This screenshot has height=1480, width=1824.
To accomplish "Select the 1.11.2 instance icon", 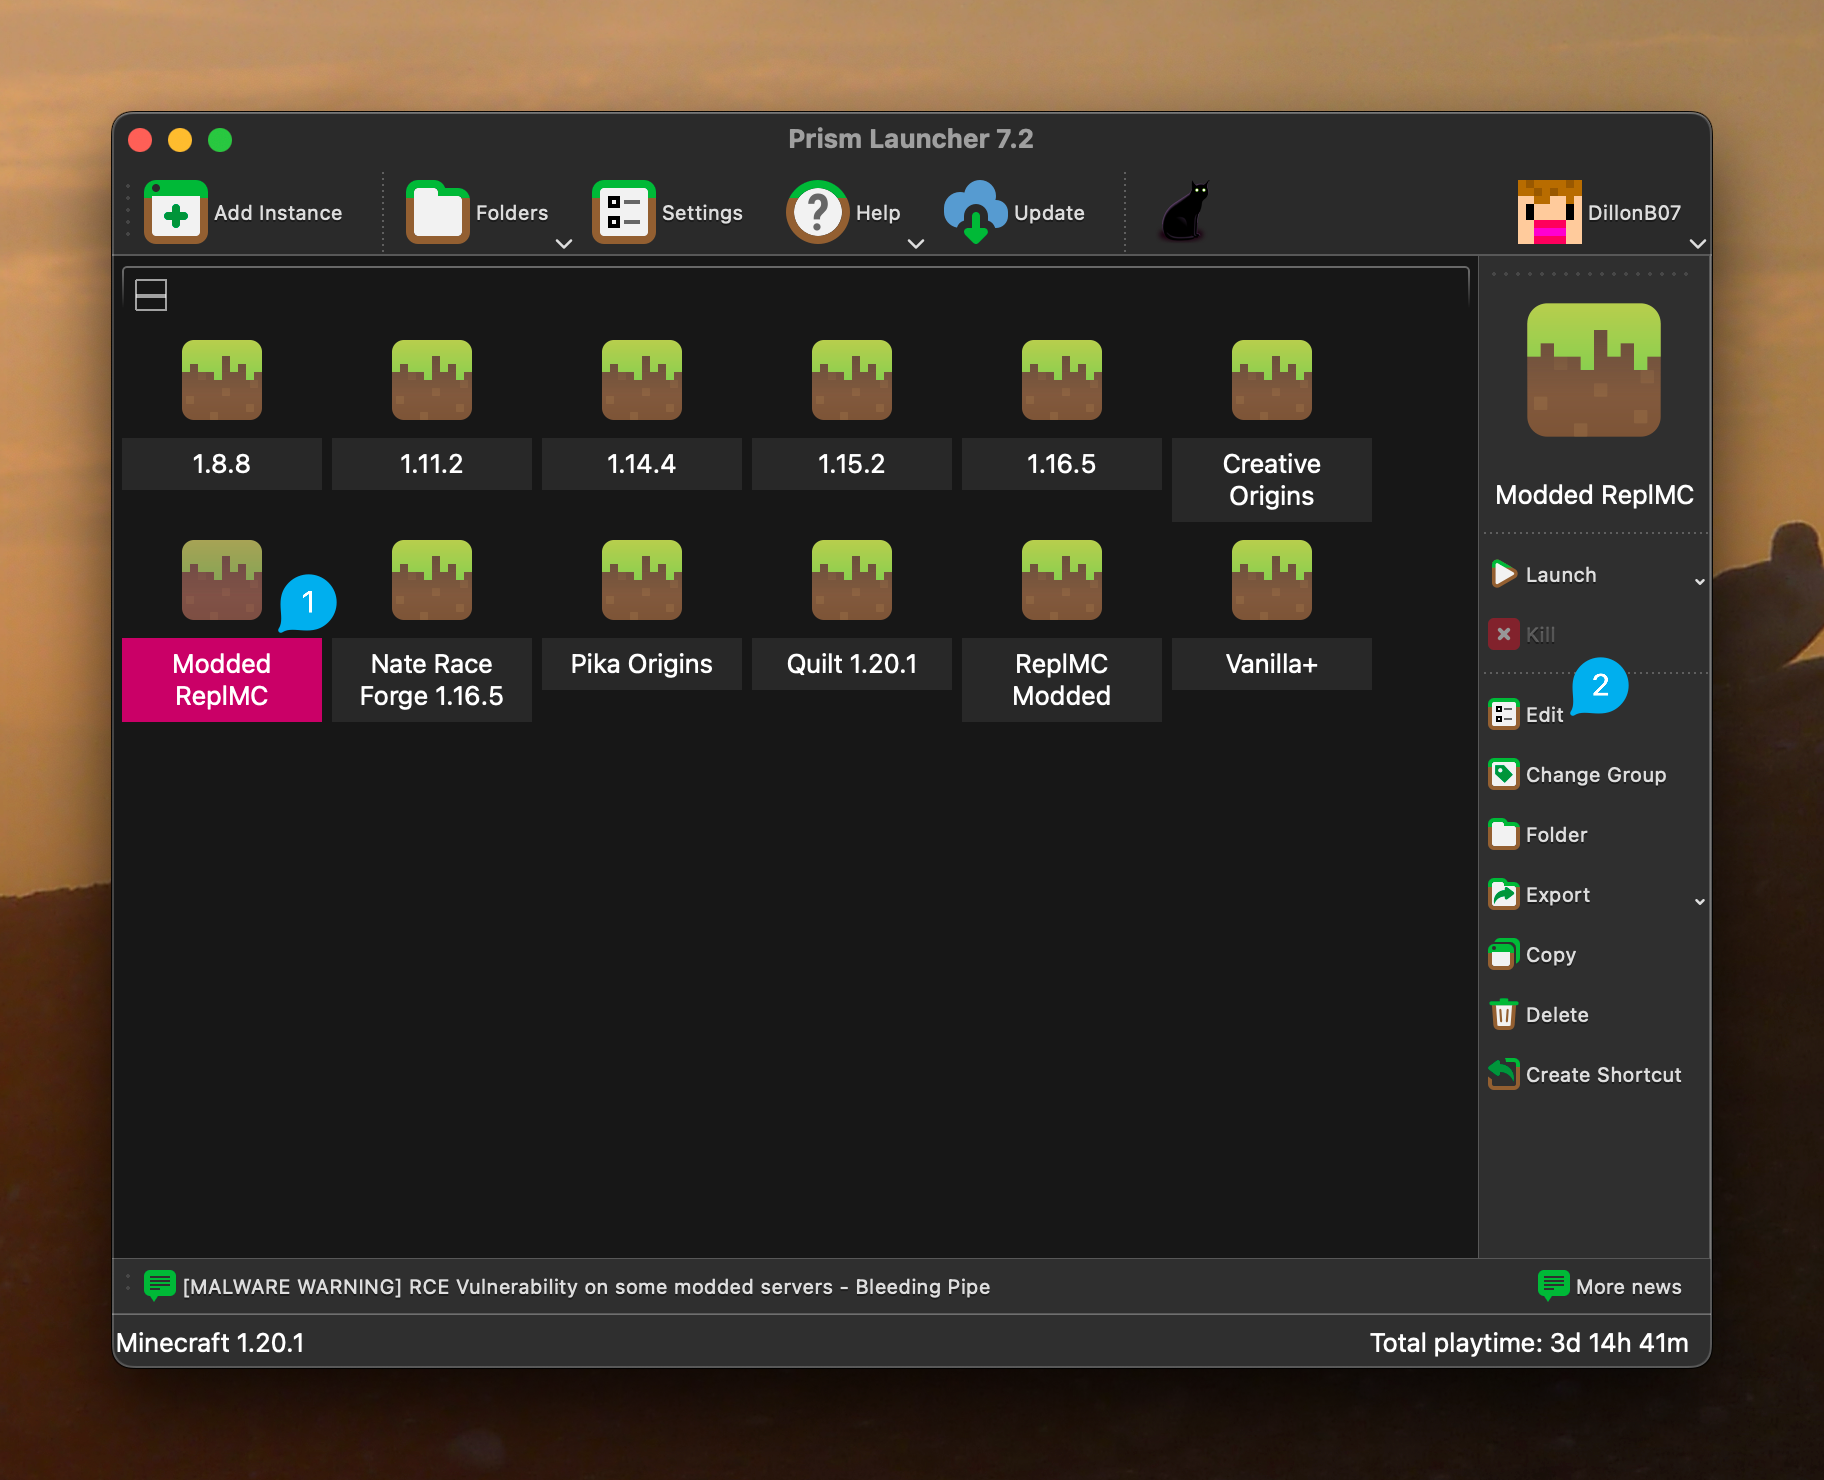I will tap(432, 380).
